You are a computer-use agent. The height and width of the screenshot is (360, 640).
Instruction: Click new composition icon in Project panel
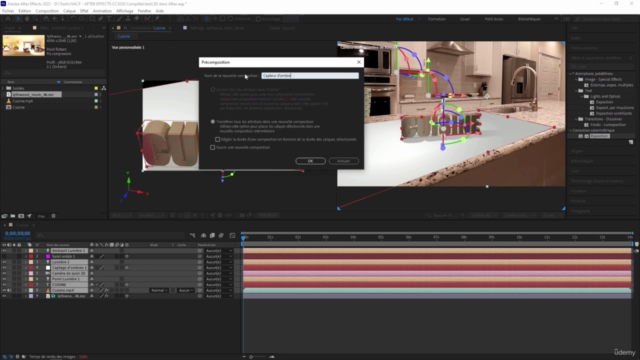pyautogui.click(x=21, y=216)
